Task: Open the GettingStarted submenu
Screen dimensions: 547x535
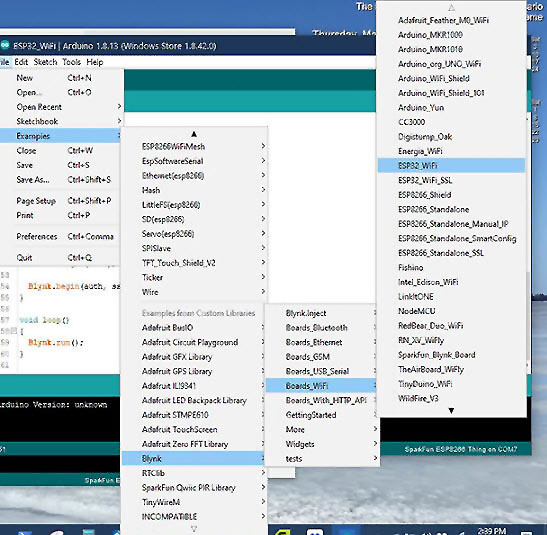Action: pyautogui.click(x=322, y=415)
